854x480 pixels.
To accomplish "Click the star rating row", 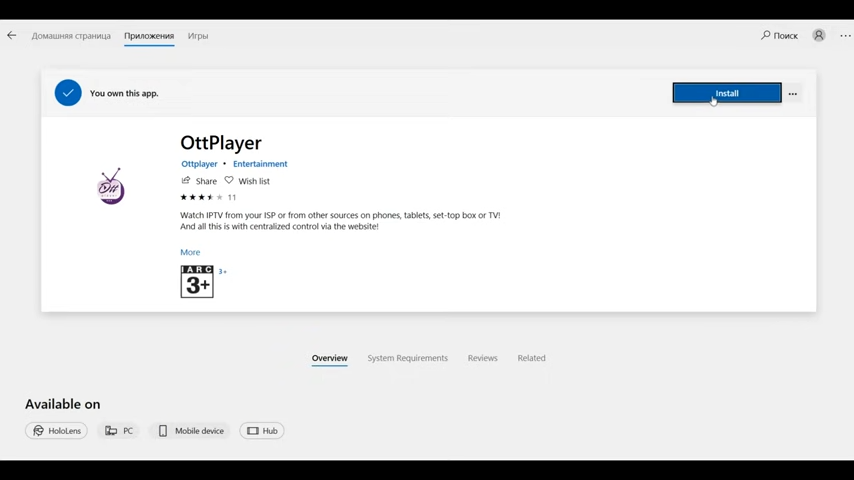I will [x=201, y=198].
